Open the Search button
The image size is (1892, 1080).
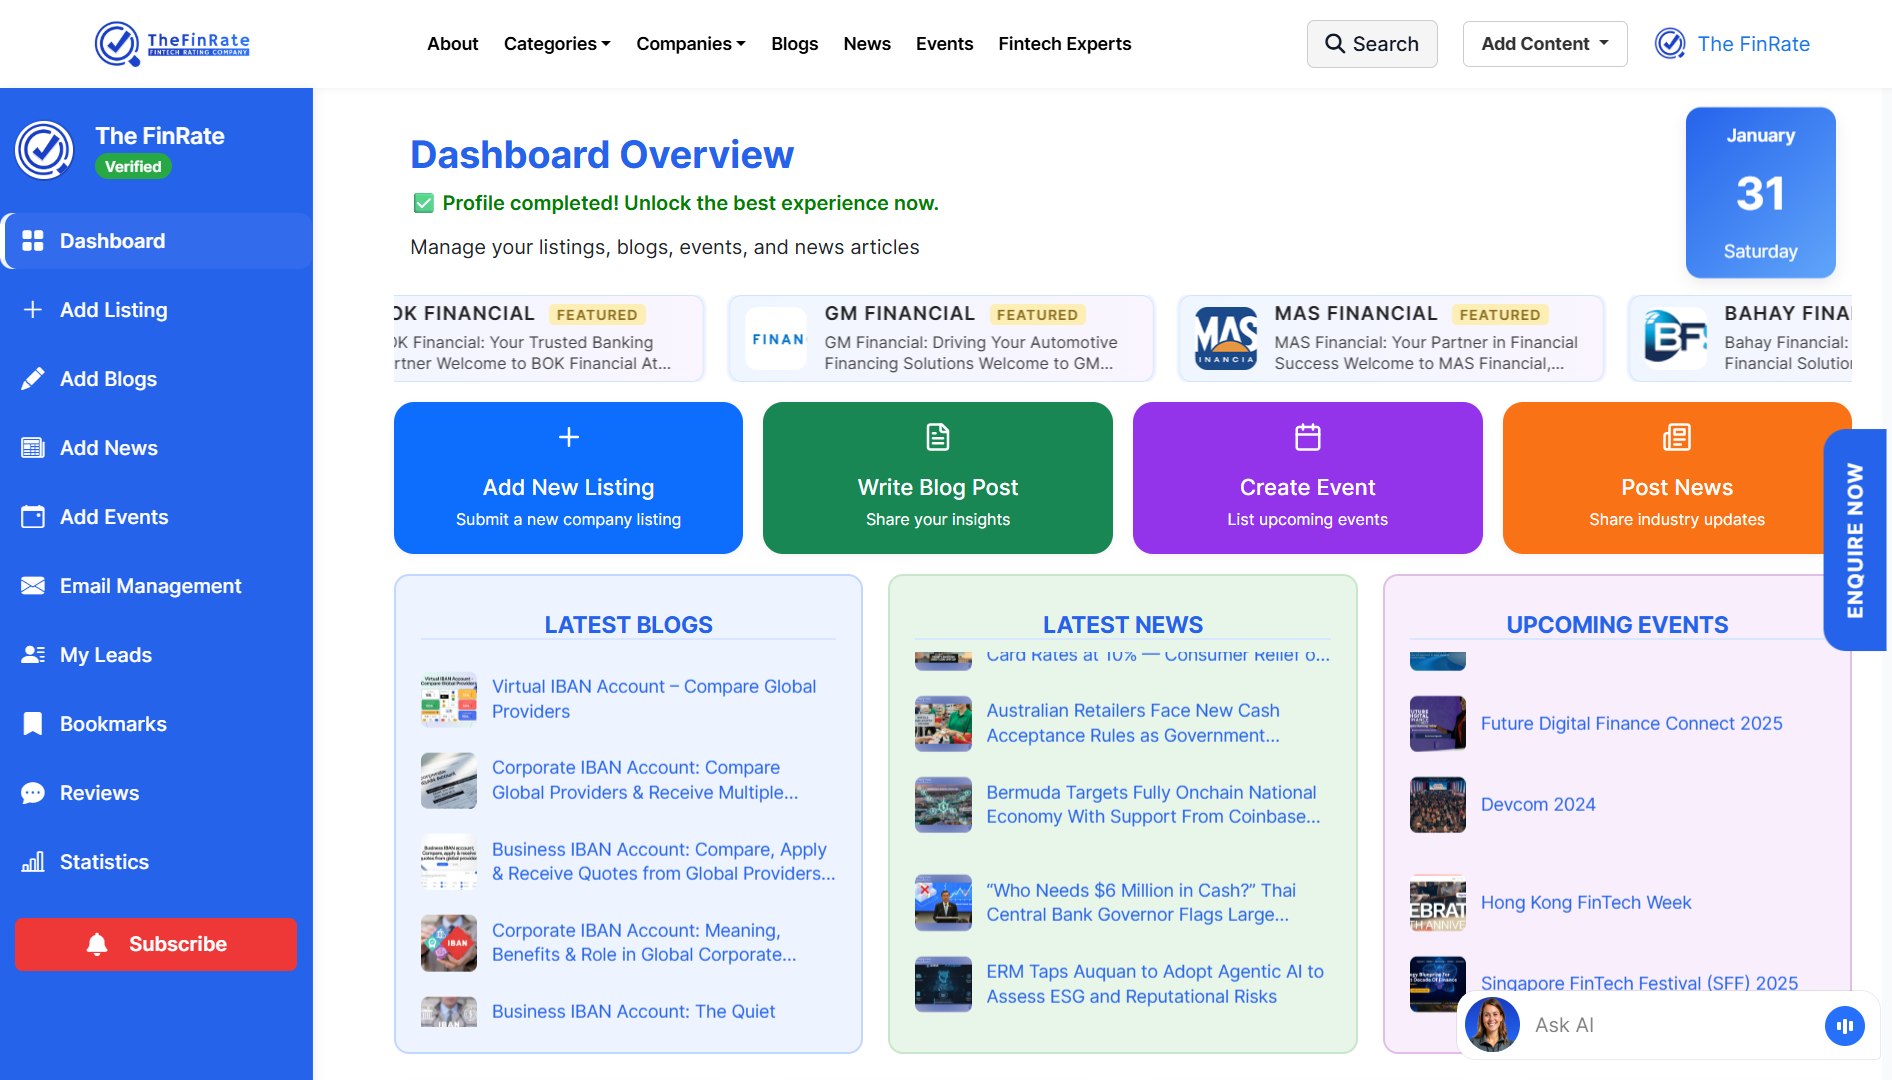click(1371, 44)
